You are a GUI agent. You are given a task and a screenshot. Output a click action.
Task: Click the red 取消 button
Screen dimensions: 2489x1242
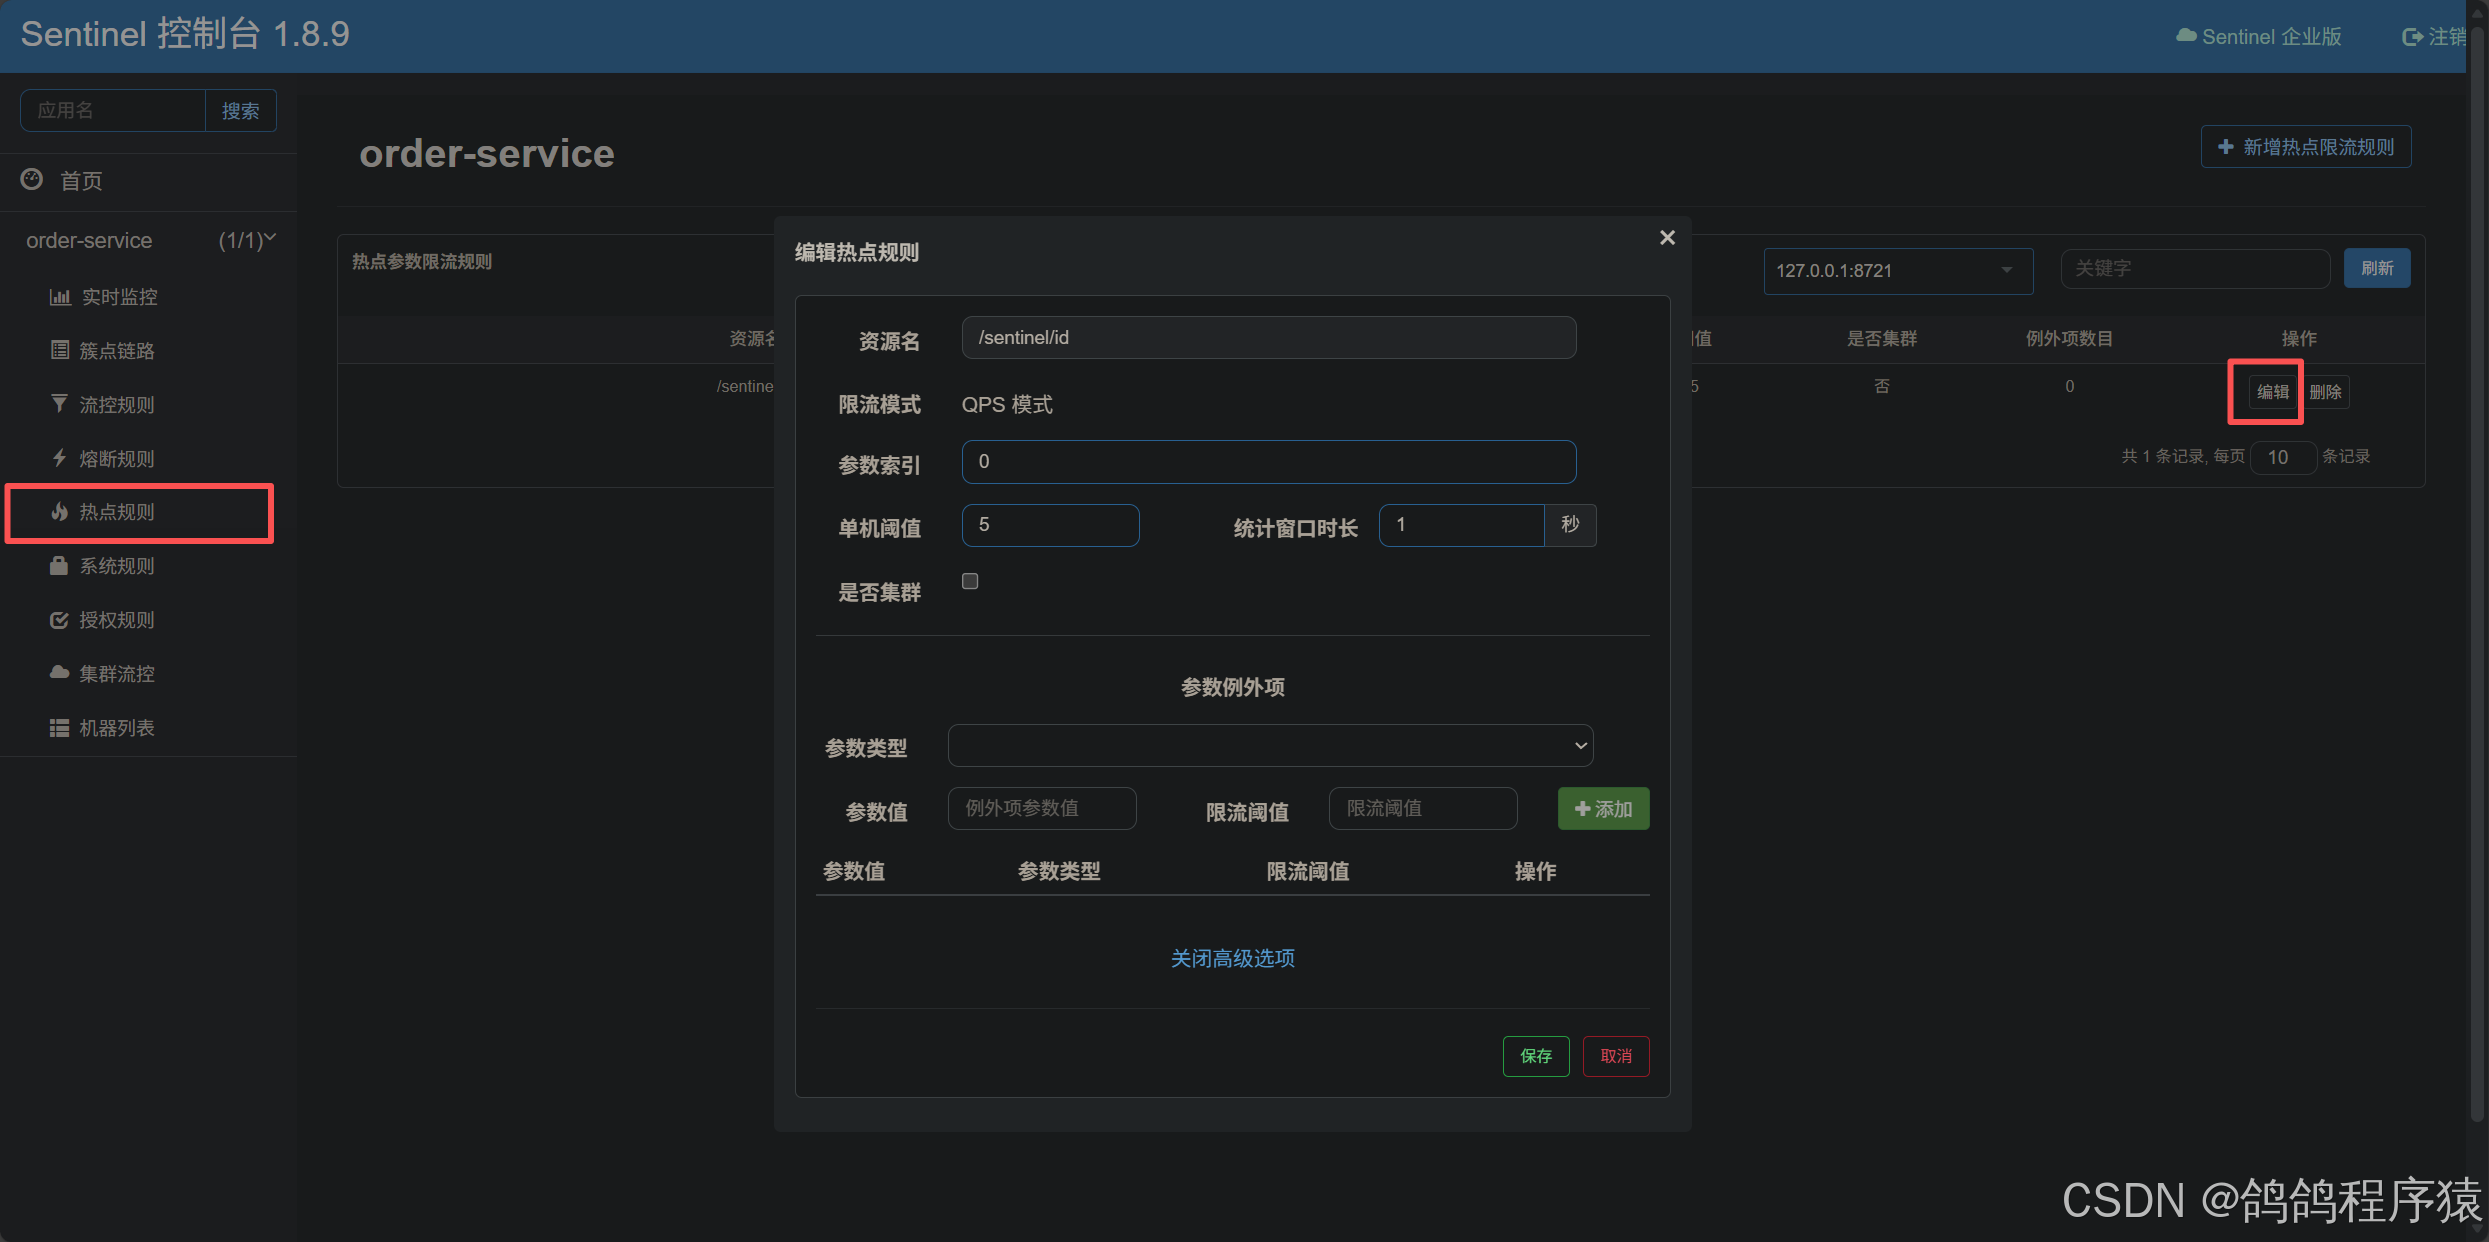[1615, 1056]
